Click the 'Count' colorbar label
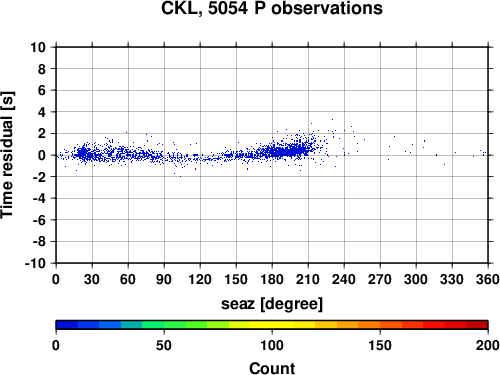The width and height of the screenshot is (500, 375). (272, 368)
